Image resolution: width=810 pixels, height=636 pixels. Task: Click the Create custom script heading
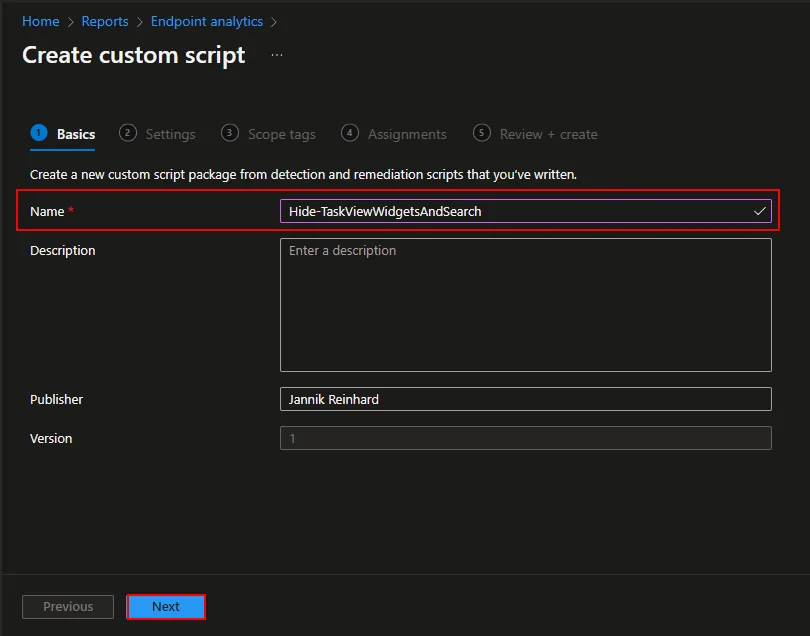point(133,55)
